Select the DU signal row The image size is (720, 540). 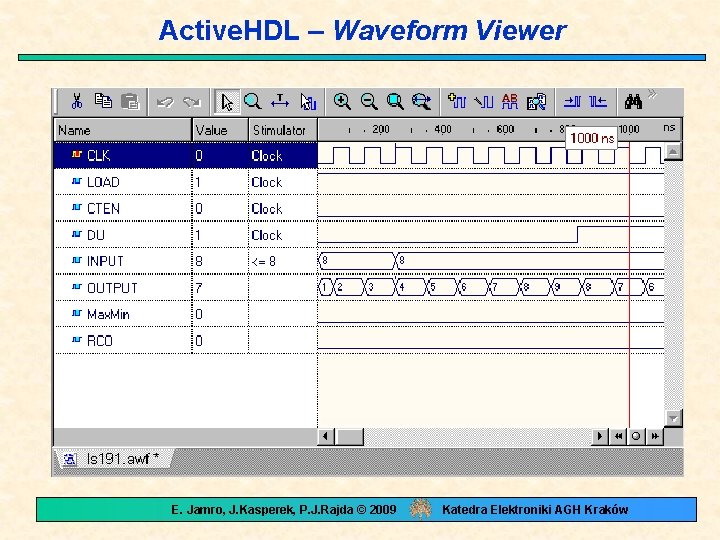tap(186, 235)
